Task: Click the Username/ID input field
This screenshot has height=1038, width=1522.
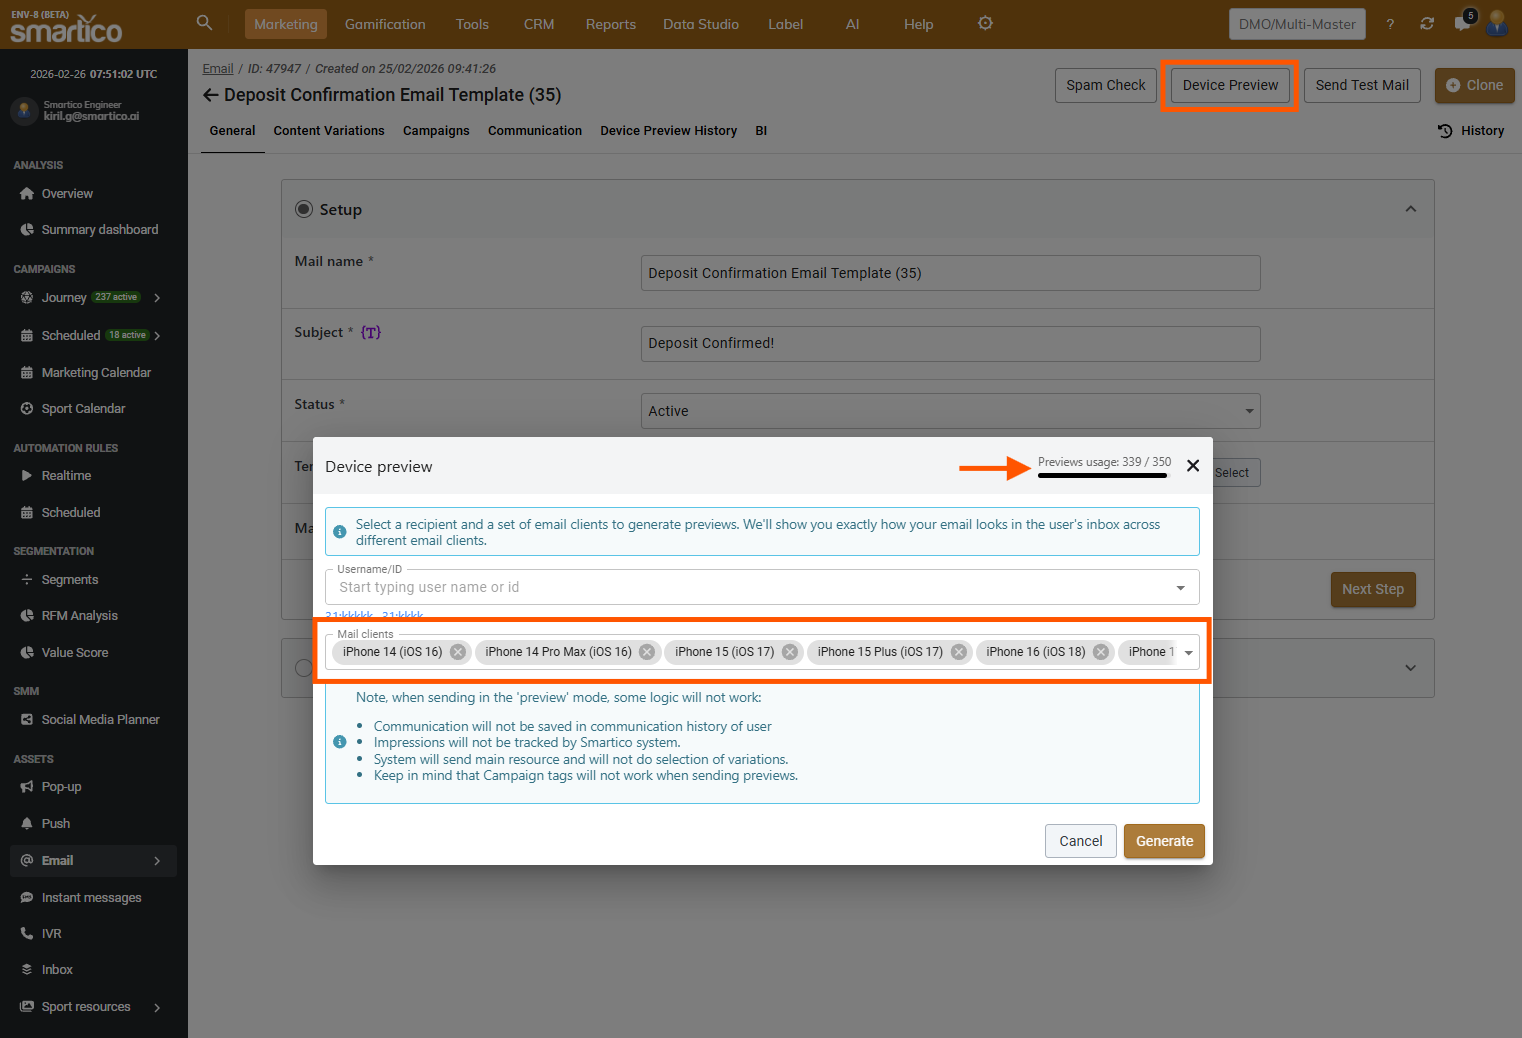Action: pos(750,588)
